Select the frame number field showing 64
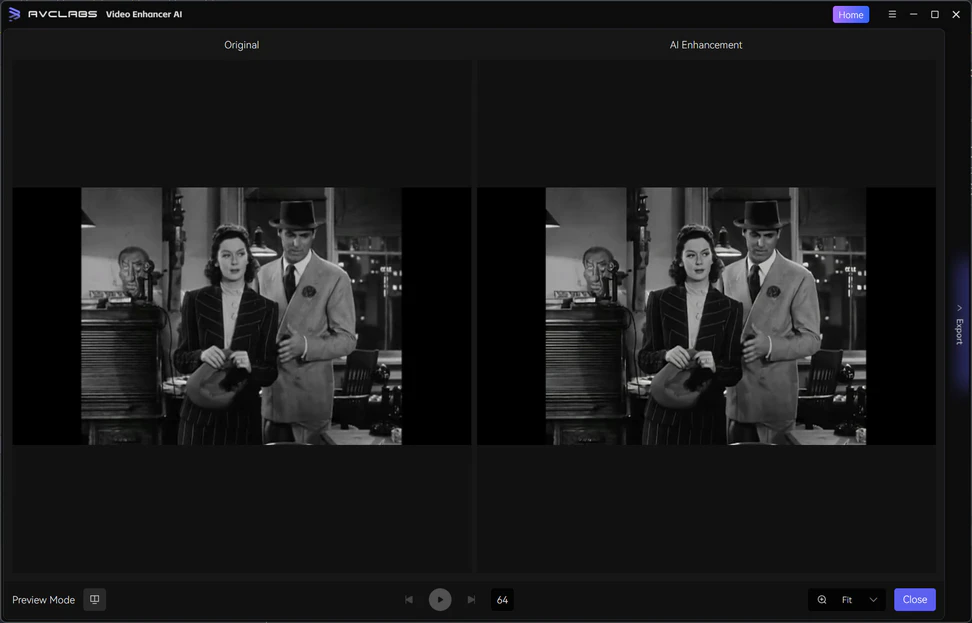Image resolution: width=972 pixels, height=623 pixels. [502, 599]
